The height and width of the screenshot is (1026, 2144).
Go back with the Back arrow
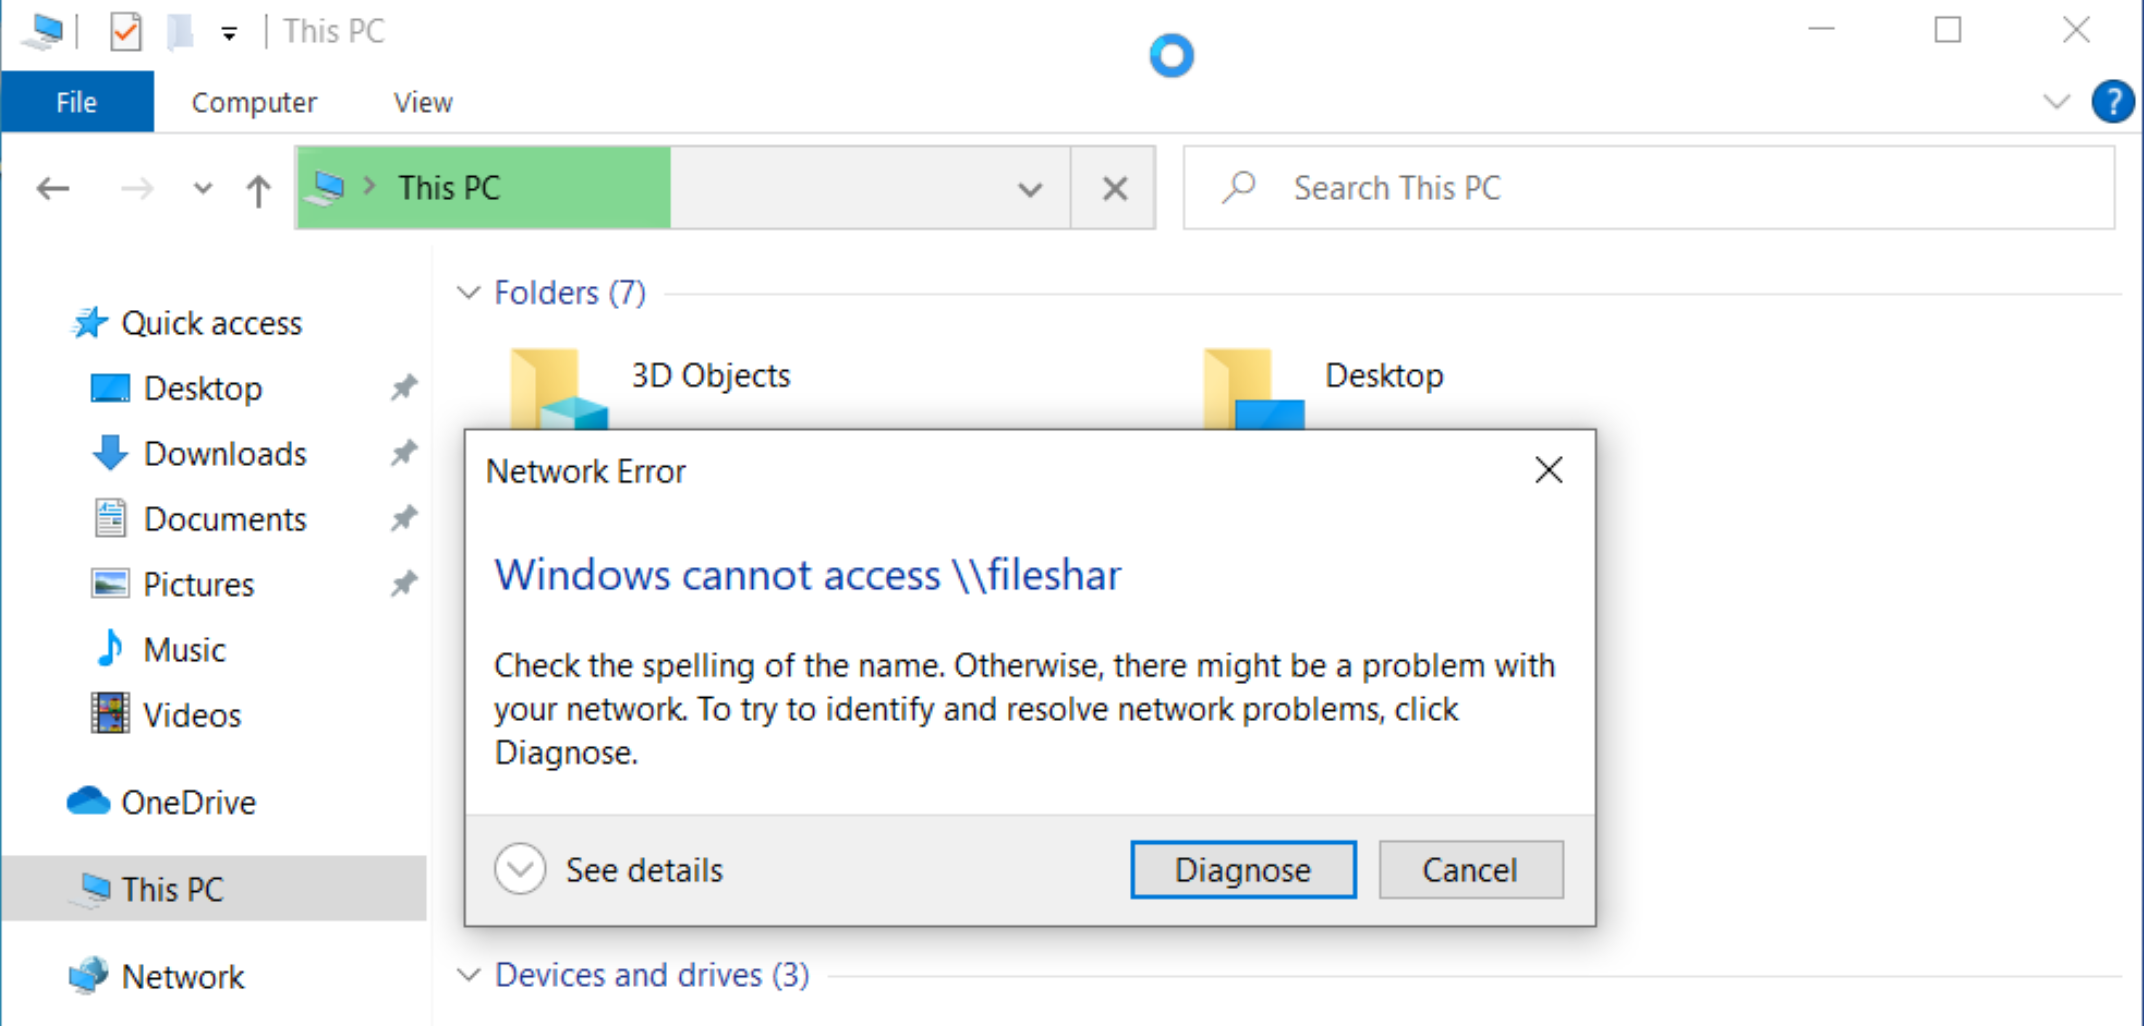[53, 188]
